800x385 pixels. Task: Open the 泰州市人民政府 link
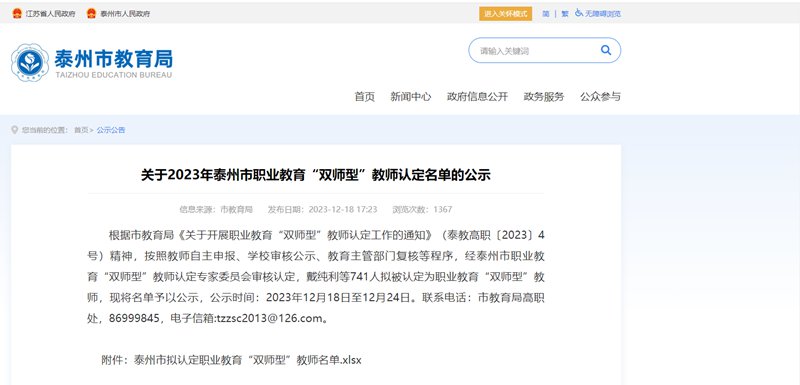[x=125, y=14]
